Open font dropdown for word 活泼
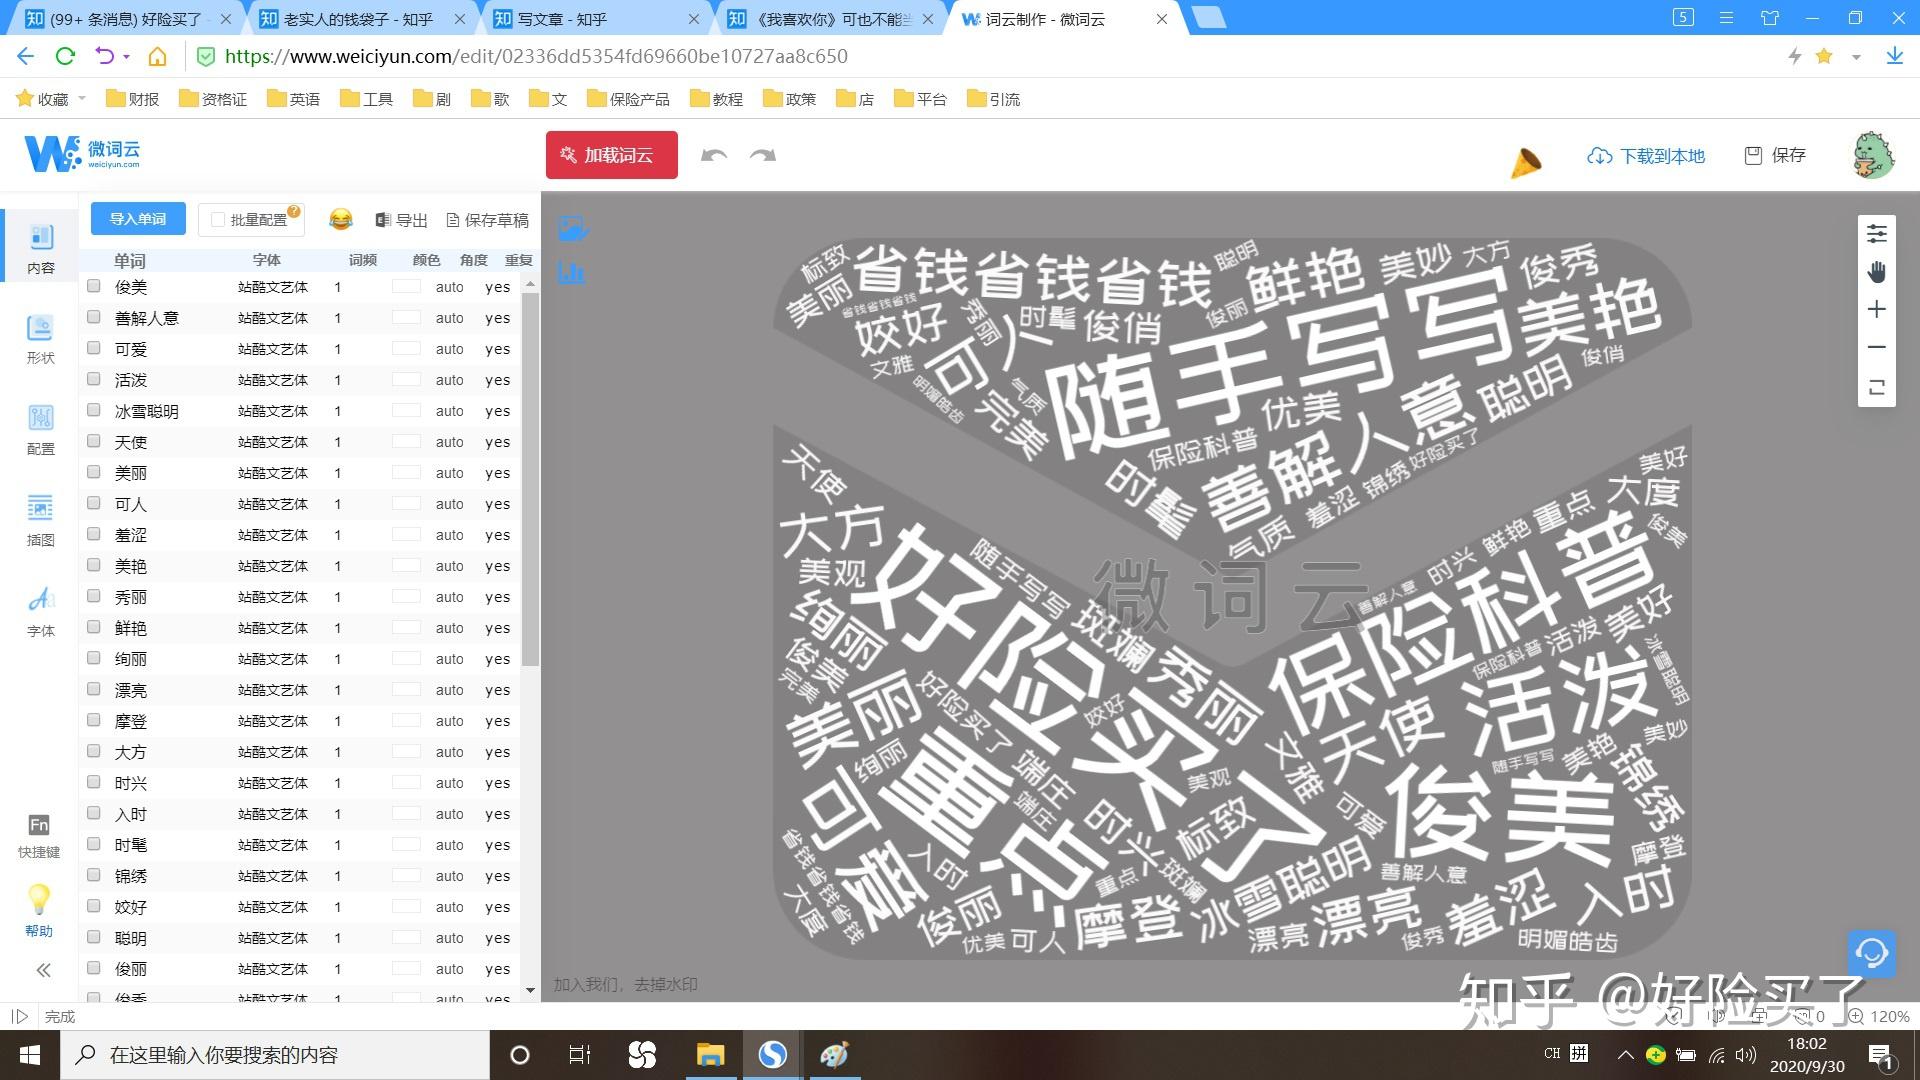 pyautogui.click(x=273, y=380)
